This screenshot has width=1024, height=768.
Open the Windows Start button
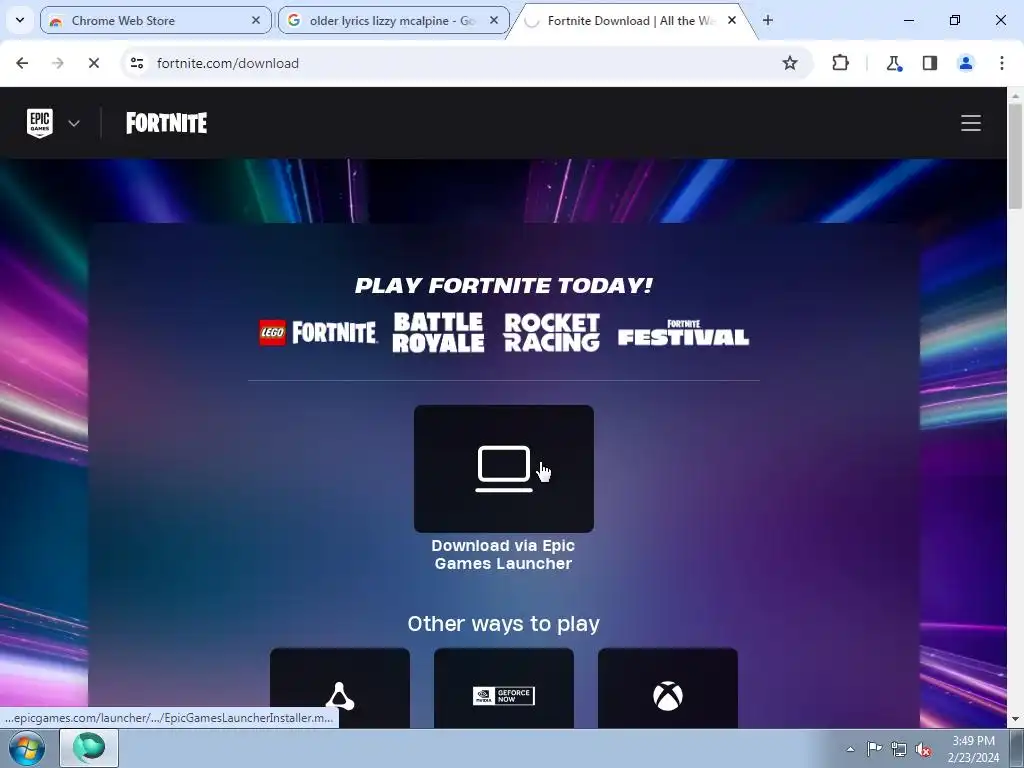pos(26,748)
